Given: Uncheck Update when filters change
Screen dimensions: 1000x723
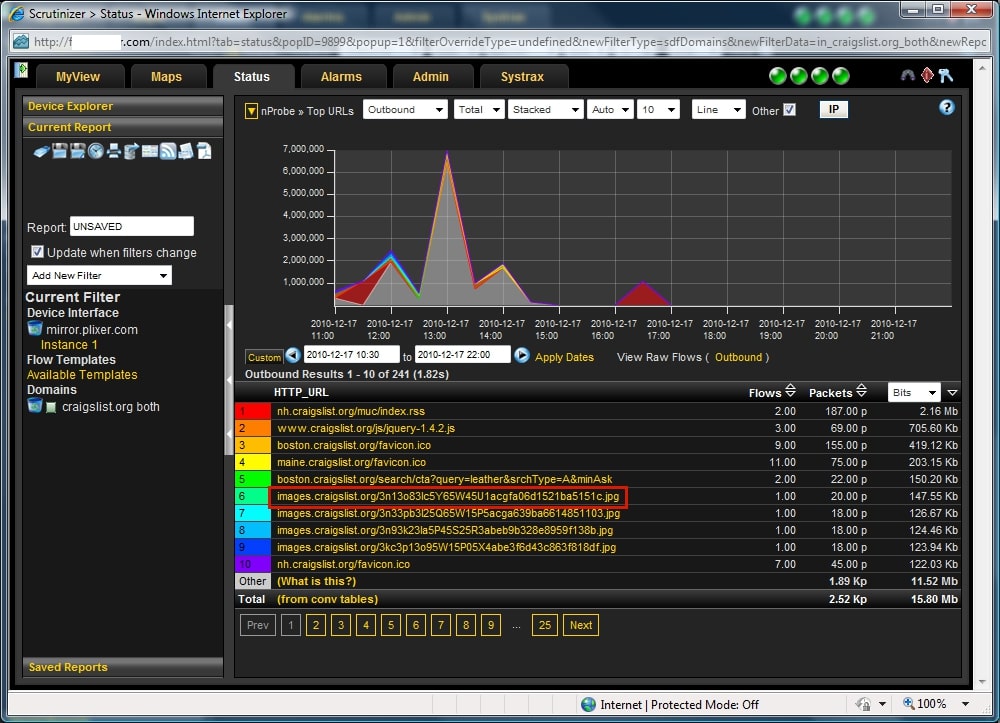Looking at the screenshot, I should pyautogui.click(x=37, y=252).
